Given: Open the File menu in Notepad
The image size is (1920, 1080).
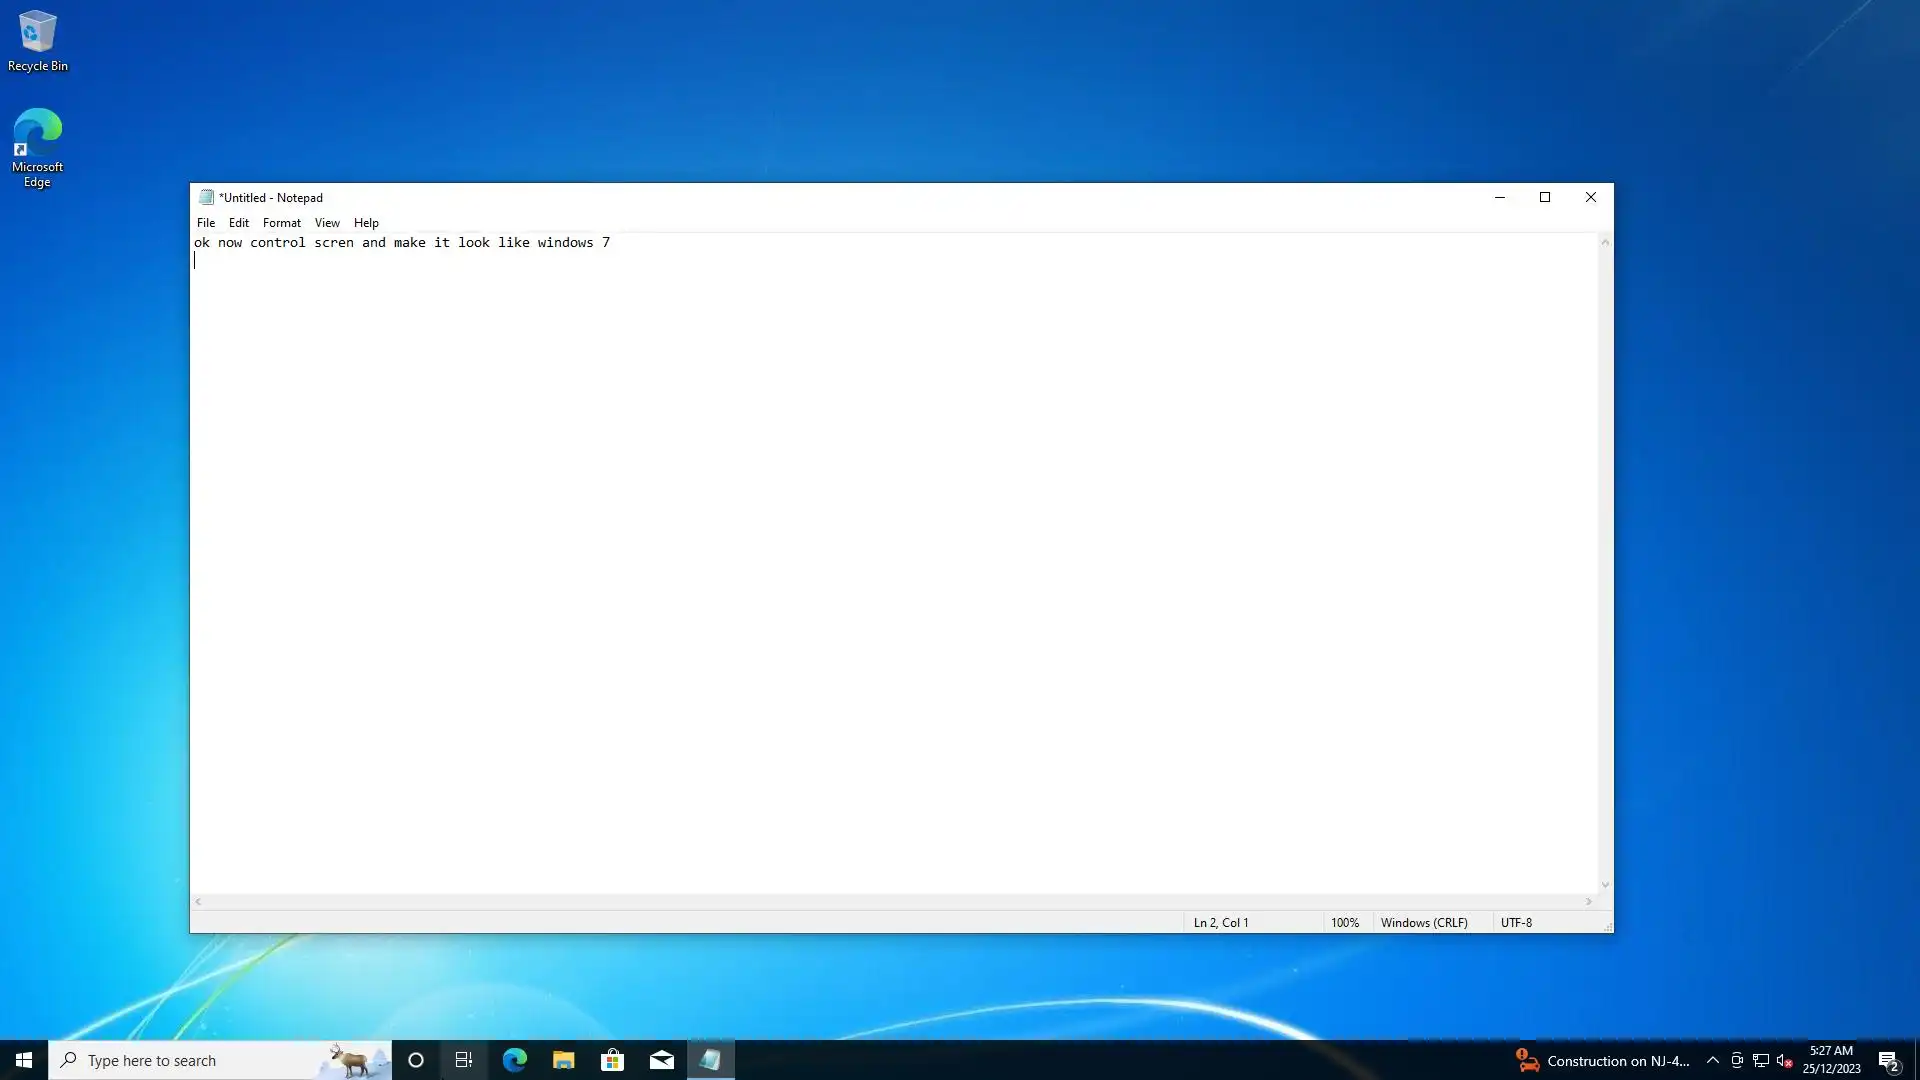Looking at the screenshot, I should pos(206,223).
